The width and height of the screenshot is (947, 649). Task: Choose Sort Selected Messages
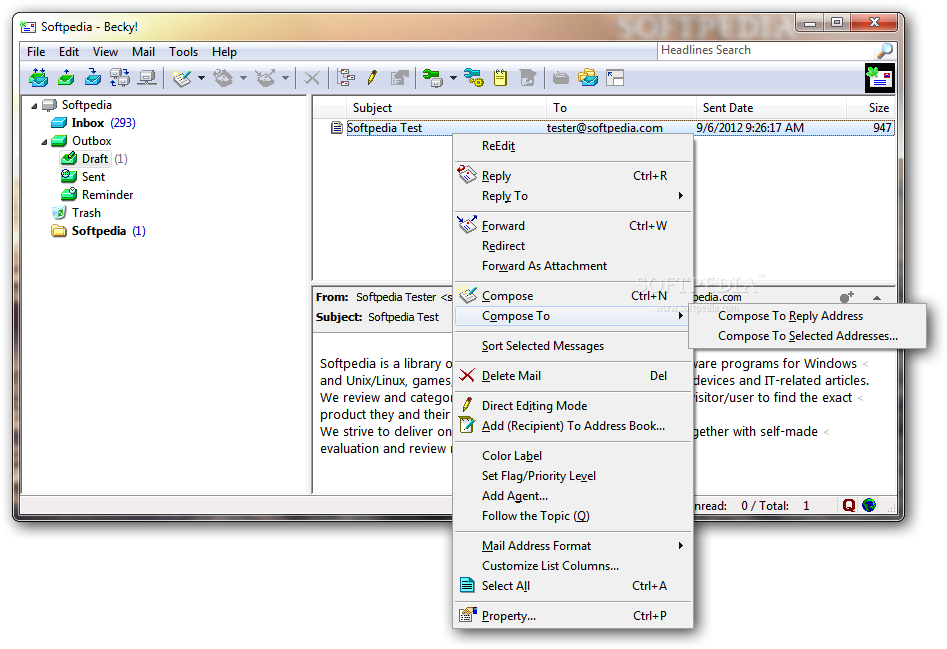(x=572, y=346)
